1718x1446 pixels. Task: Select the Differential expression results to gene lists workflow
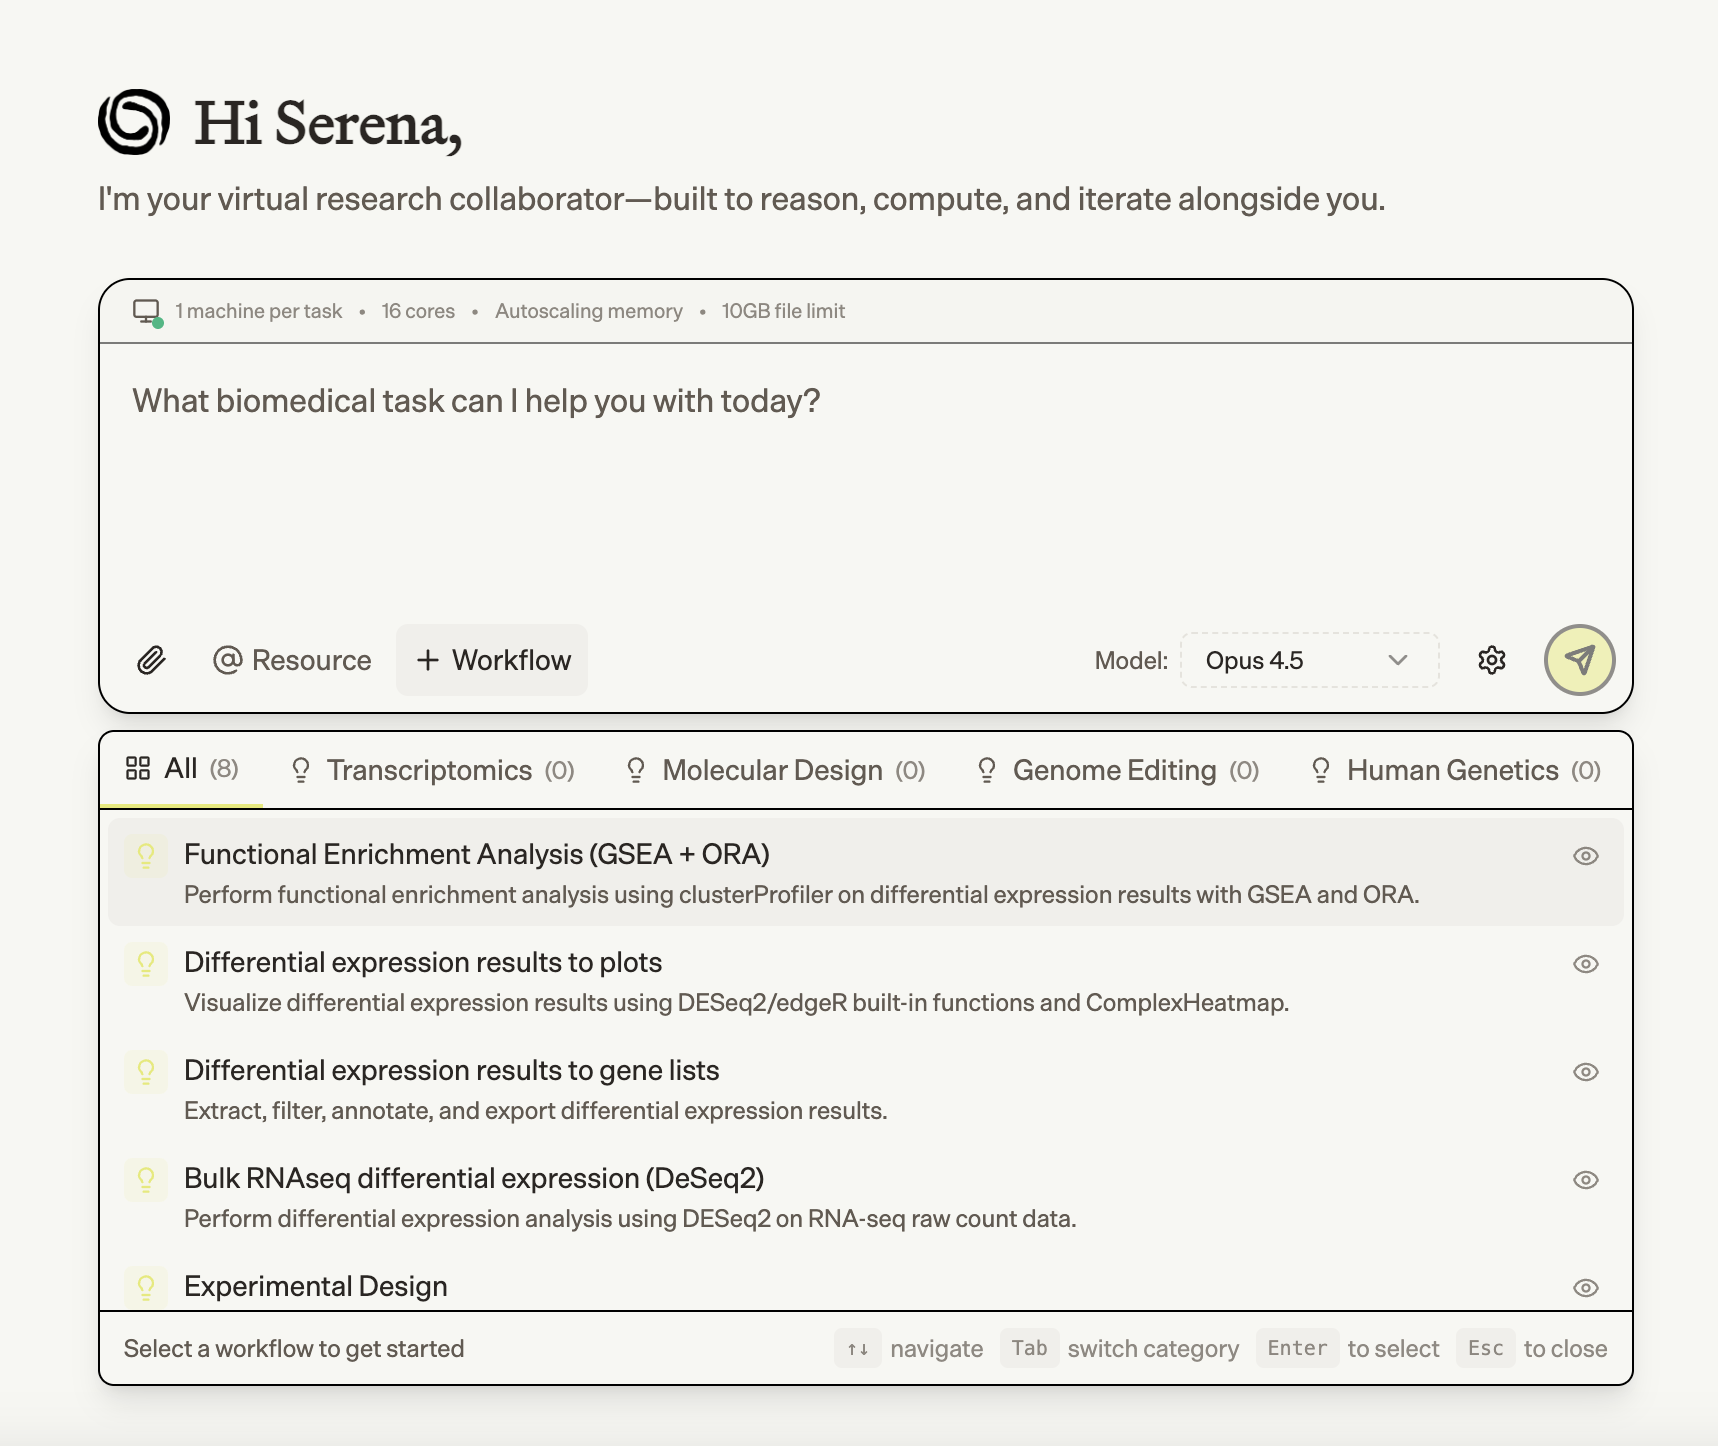865,1088
